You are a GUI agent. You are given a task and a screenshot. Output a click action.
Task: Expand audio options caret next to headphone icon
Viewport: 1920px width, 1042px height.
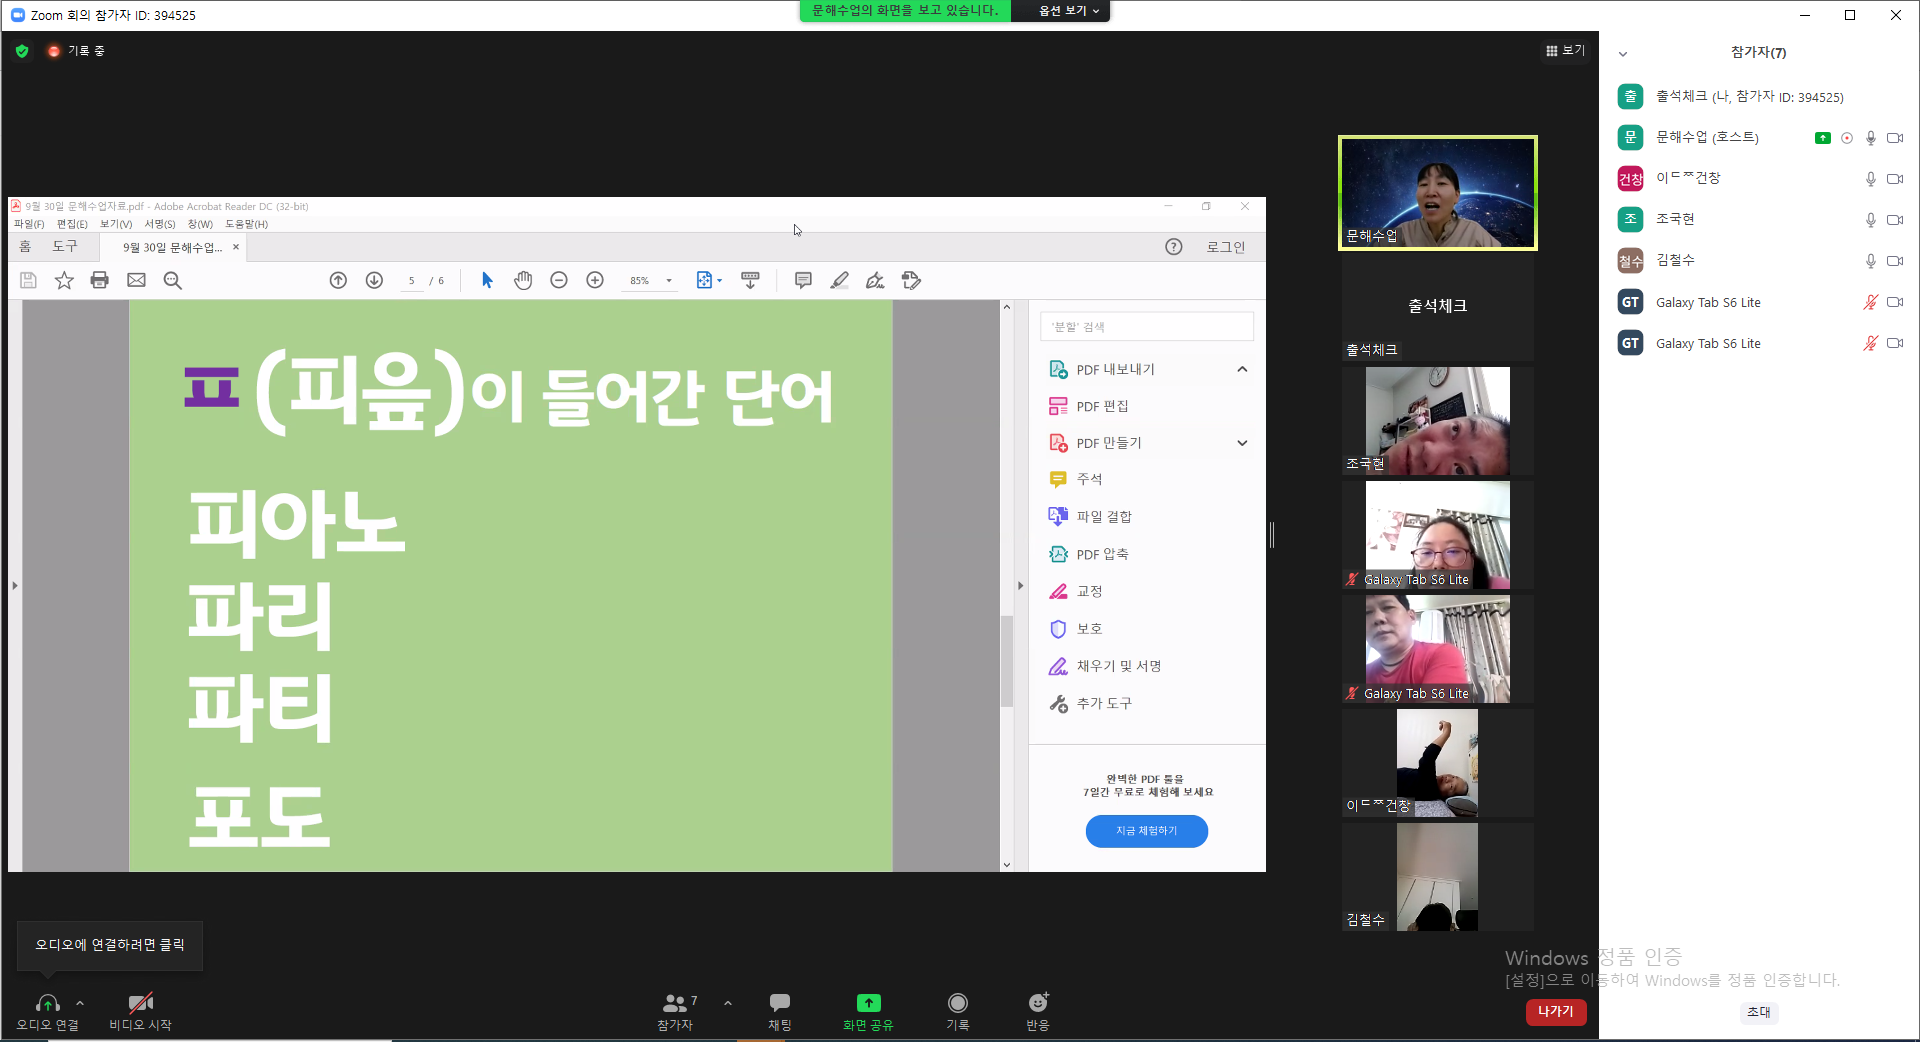[80, 1003]
